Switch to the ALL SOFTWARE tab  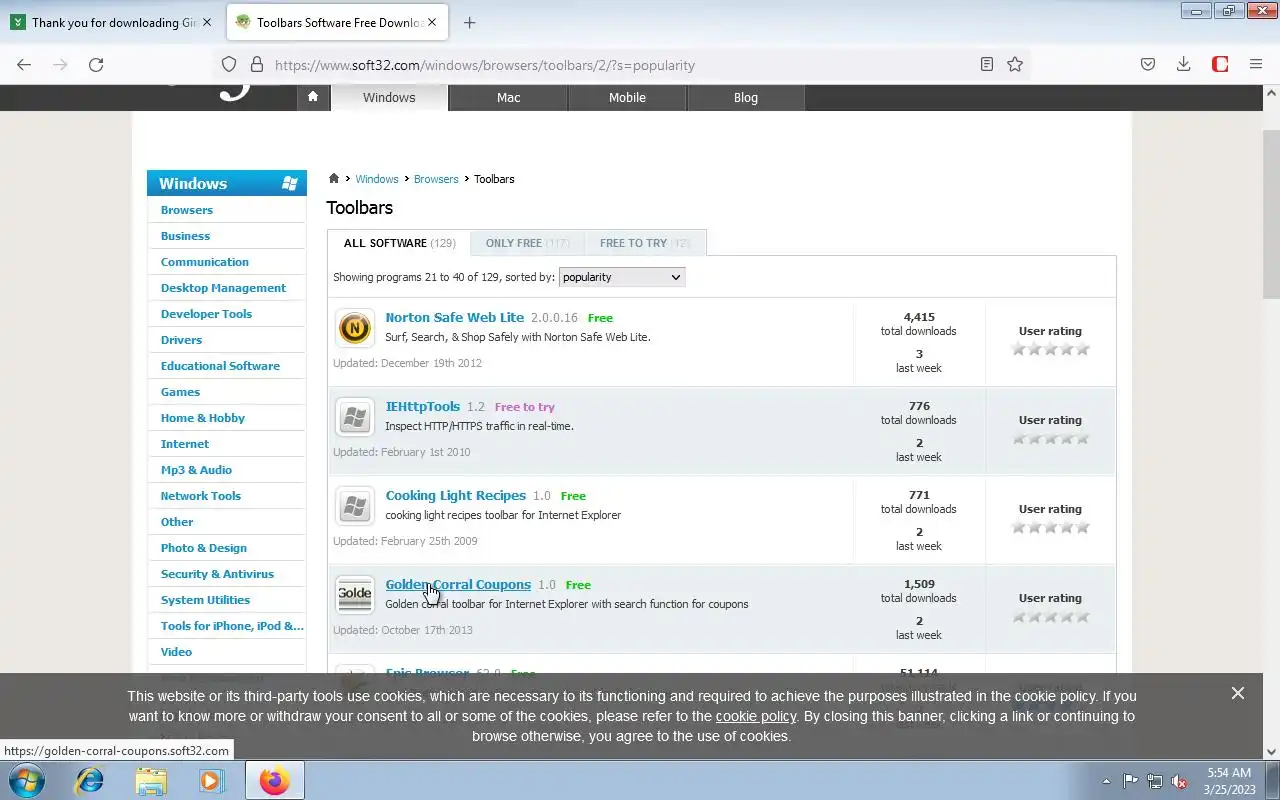[x=399, y=243]
